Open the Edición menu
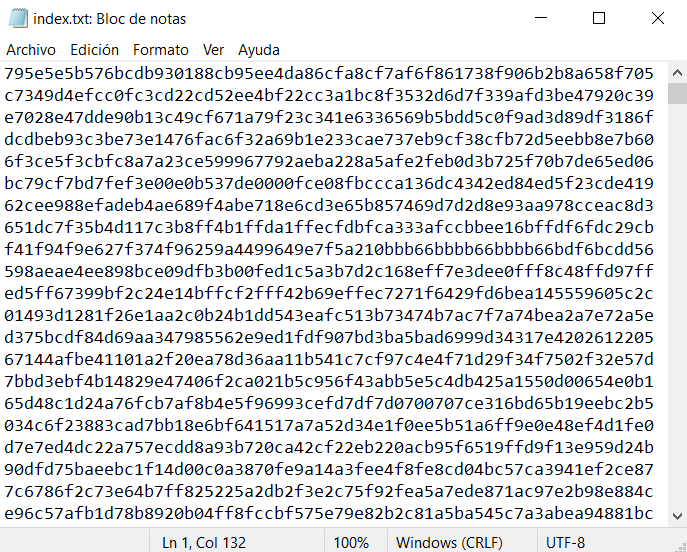 point(95,50)
